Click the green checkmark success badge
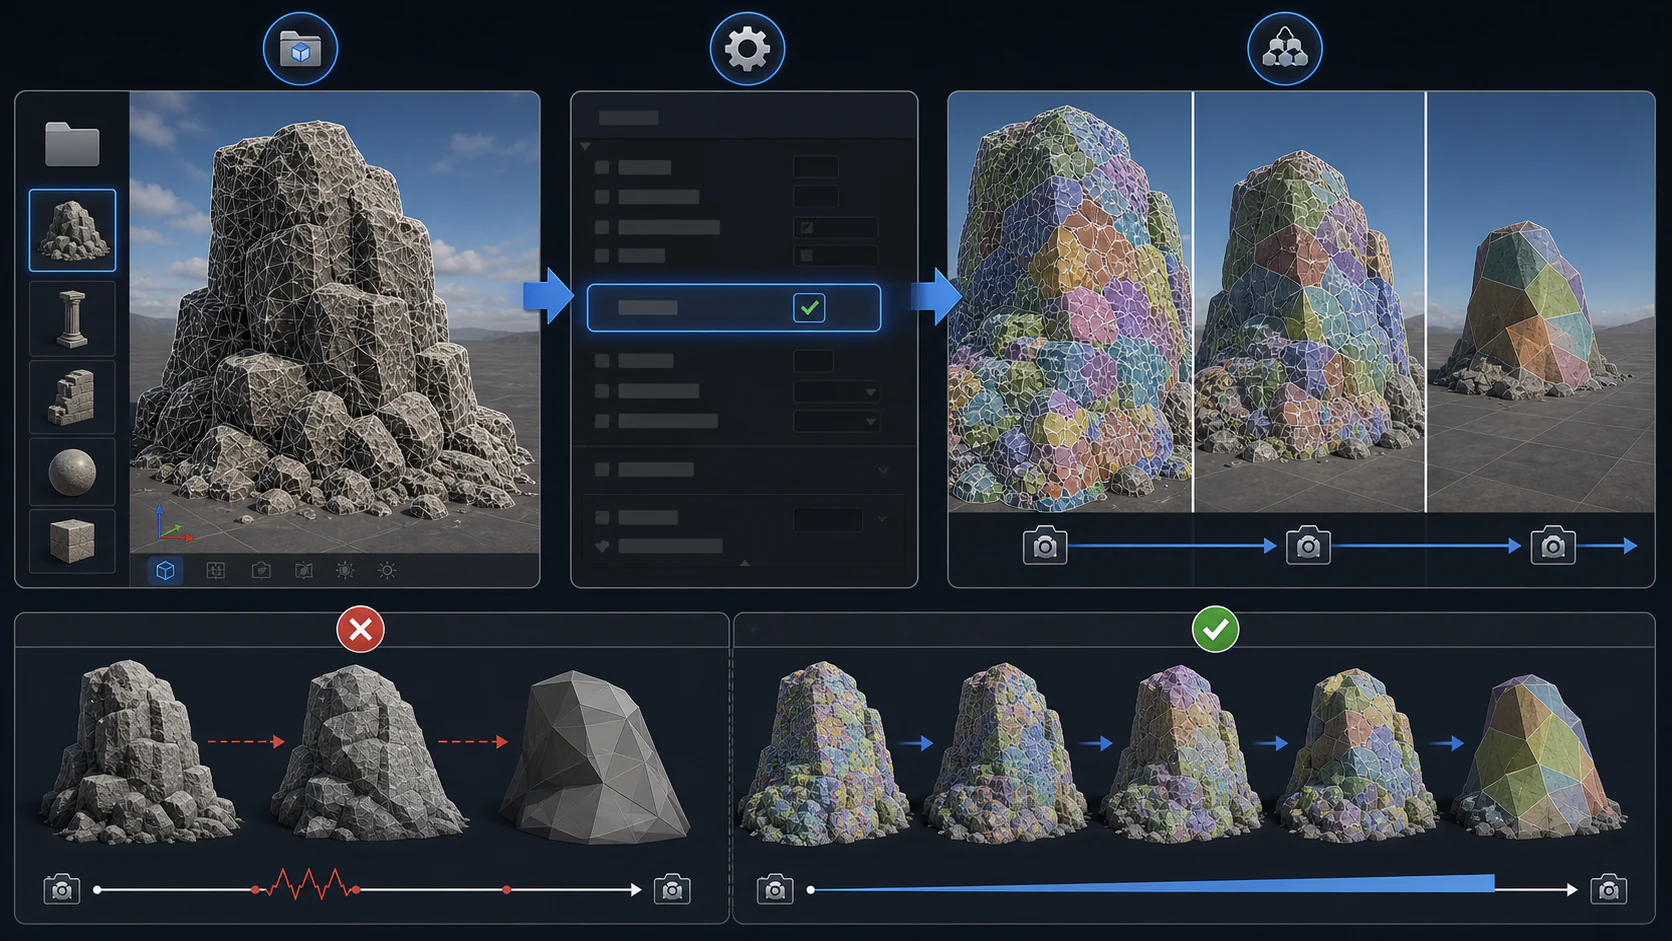This screenshot has height=941, width=1672. [1216, 630]
